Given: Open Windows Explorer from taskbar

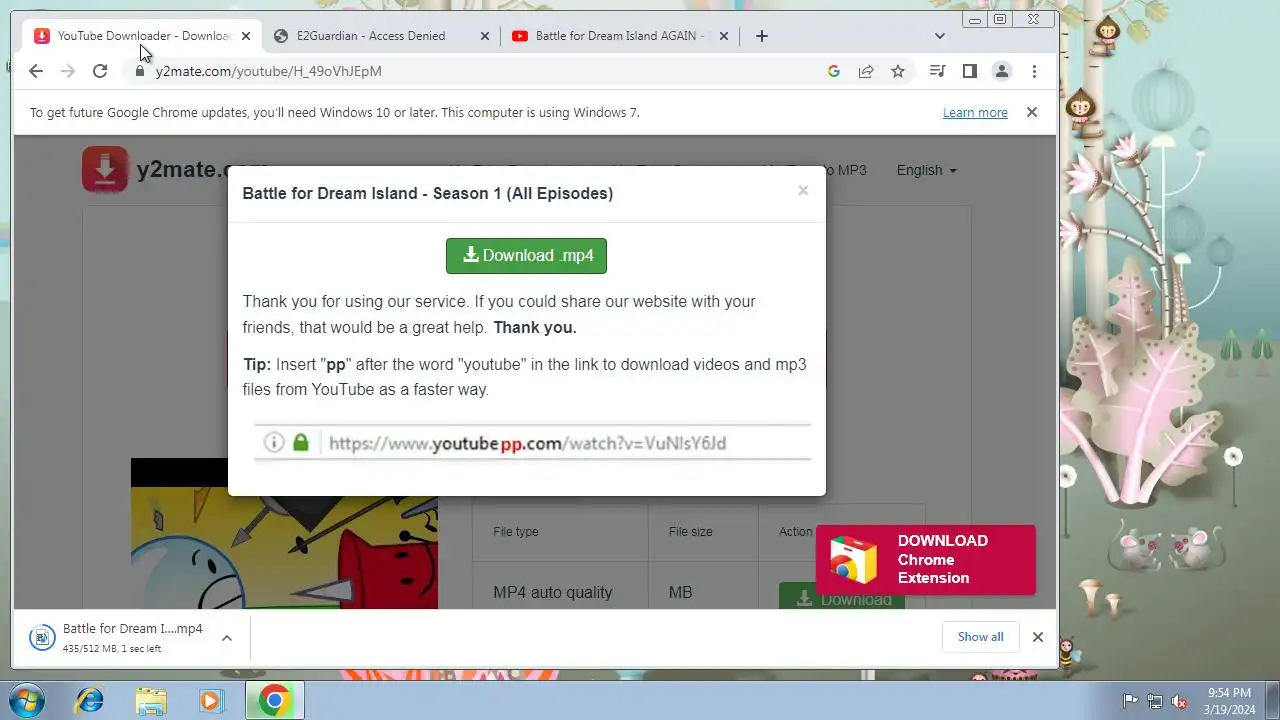Looking at the screenshot, I should (151, 700).
